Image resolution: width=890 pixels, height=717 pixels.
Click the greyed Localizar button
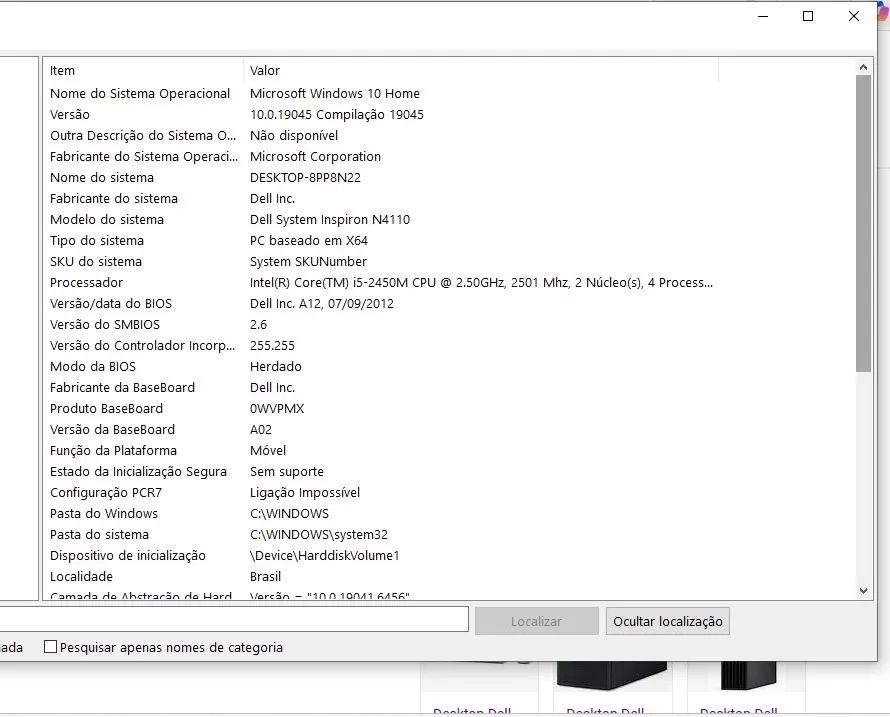click(x=536, y=621)
